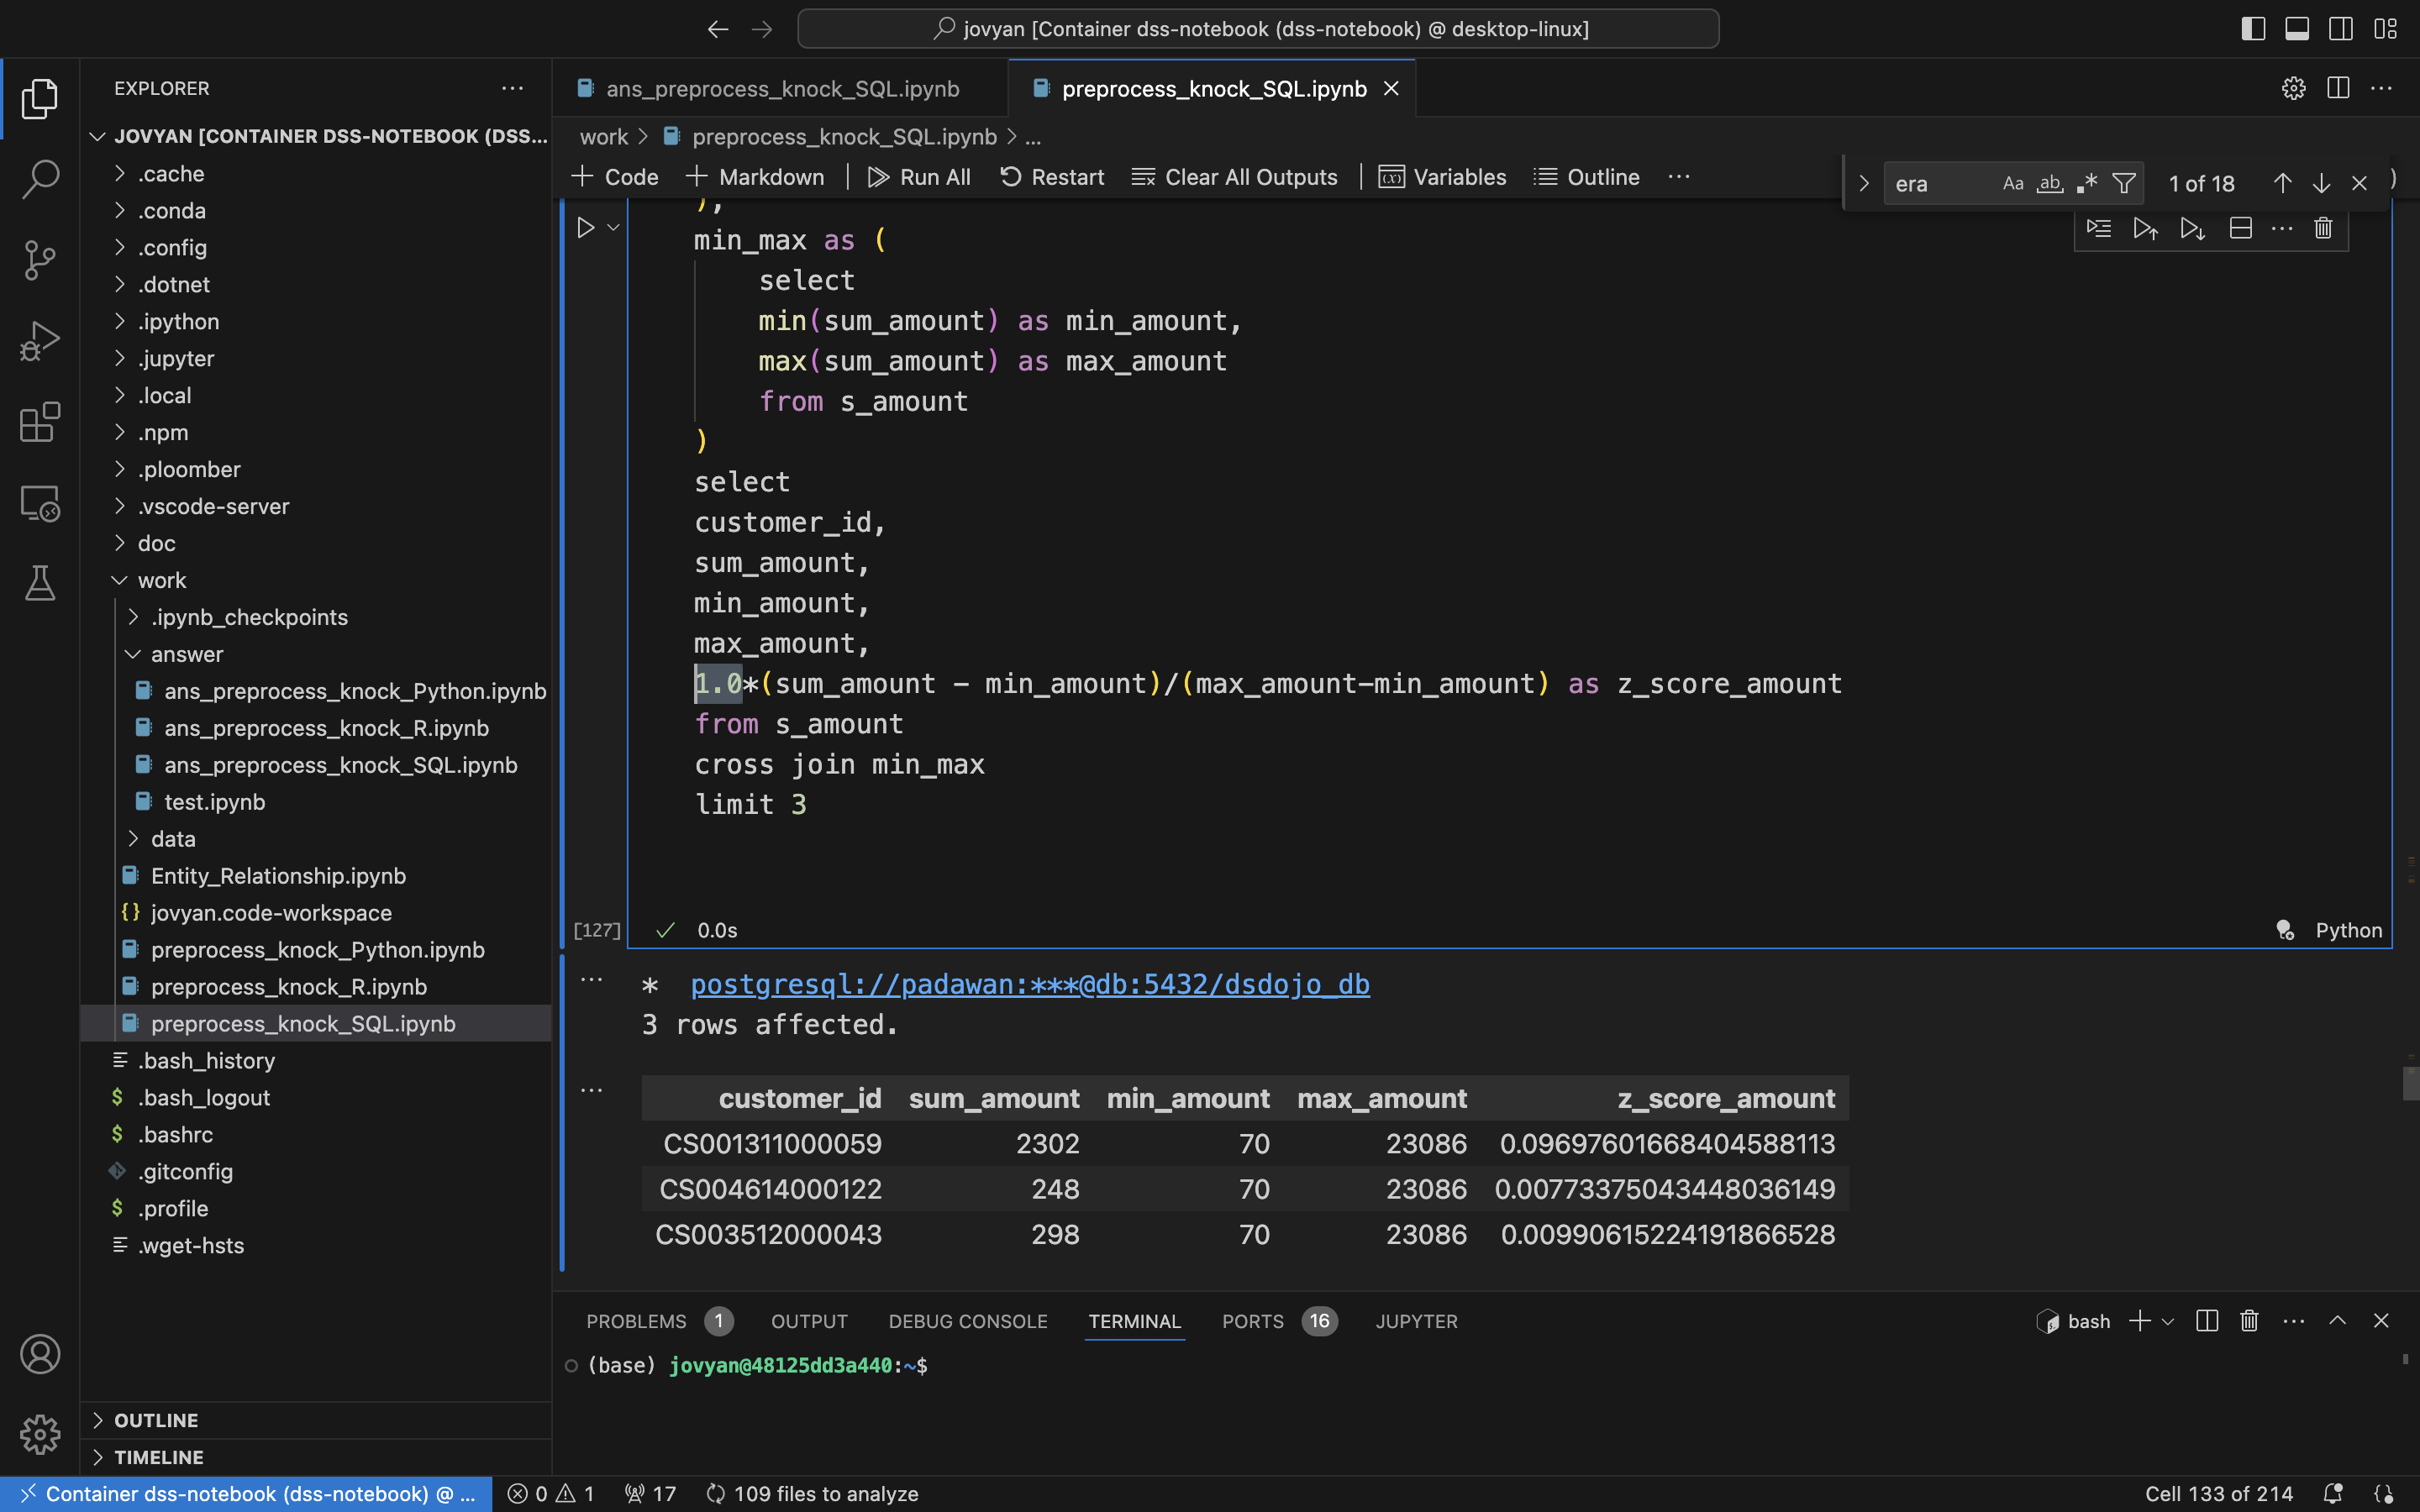2420x1512 pixels.
Task: Open notifications bell in status bar
Action: click(x=2333, y=1493)
